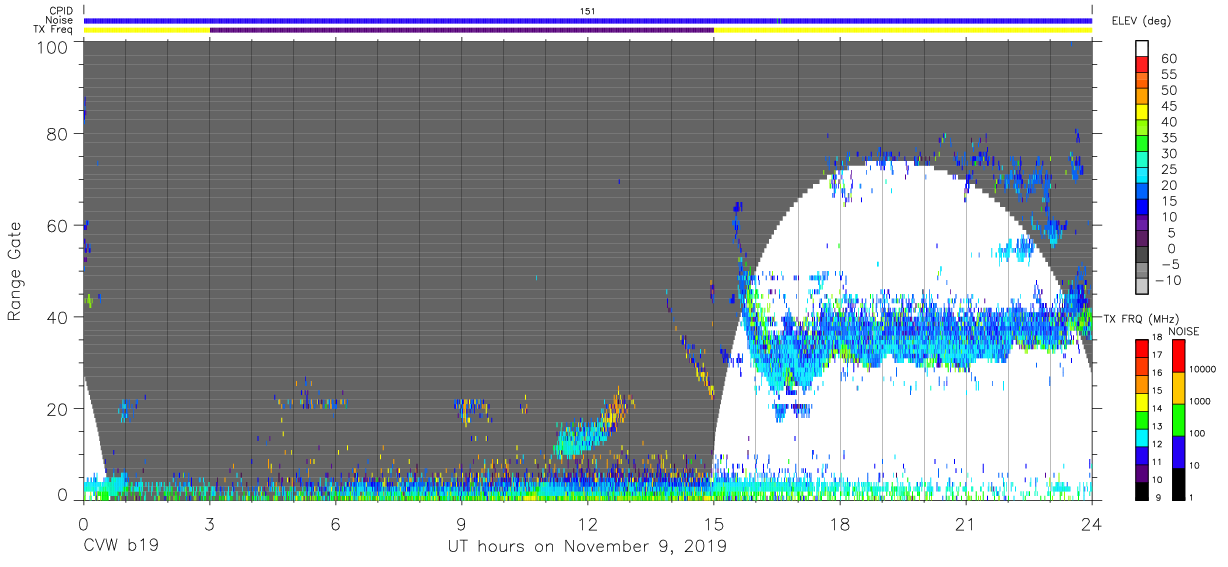
Task: Click the green segment of the NOISE colorbar
Action: pos(1178,419)
